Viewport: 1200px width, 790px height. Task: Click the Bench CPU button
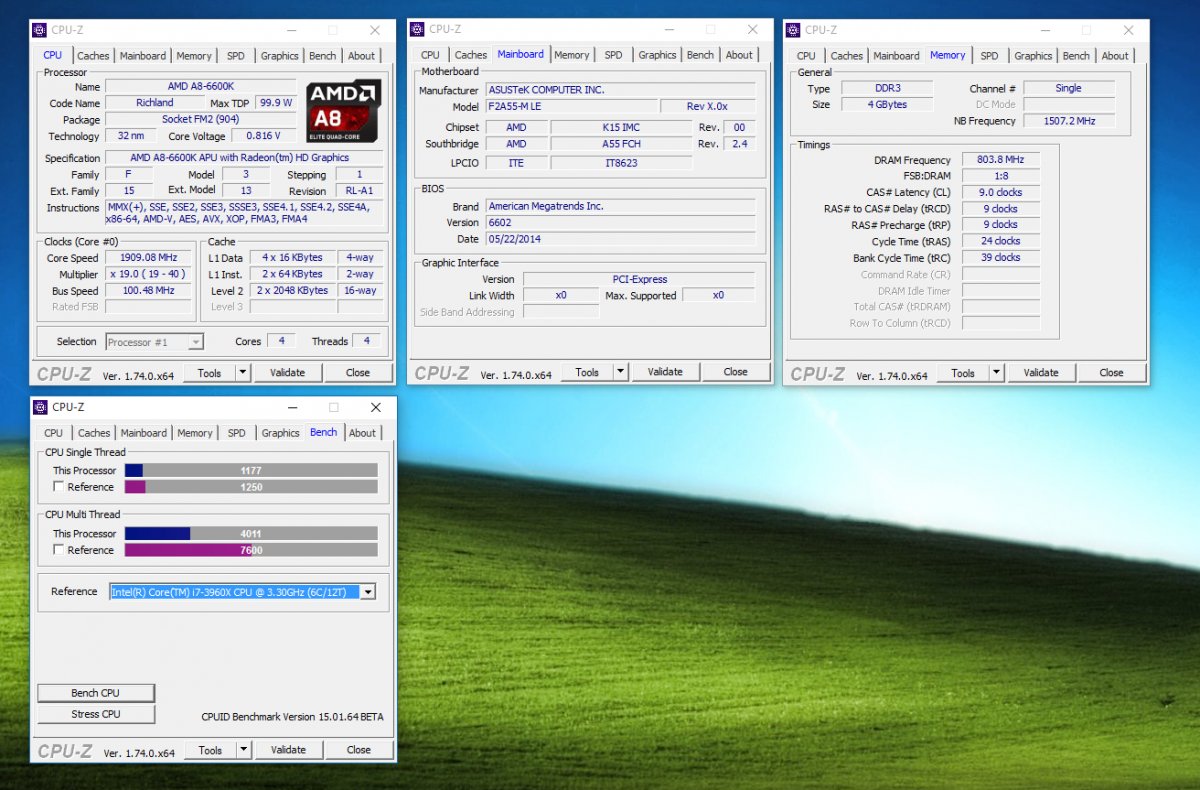[x=96, y=693]
